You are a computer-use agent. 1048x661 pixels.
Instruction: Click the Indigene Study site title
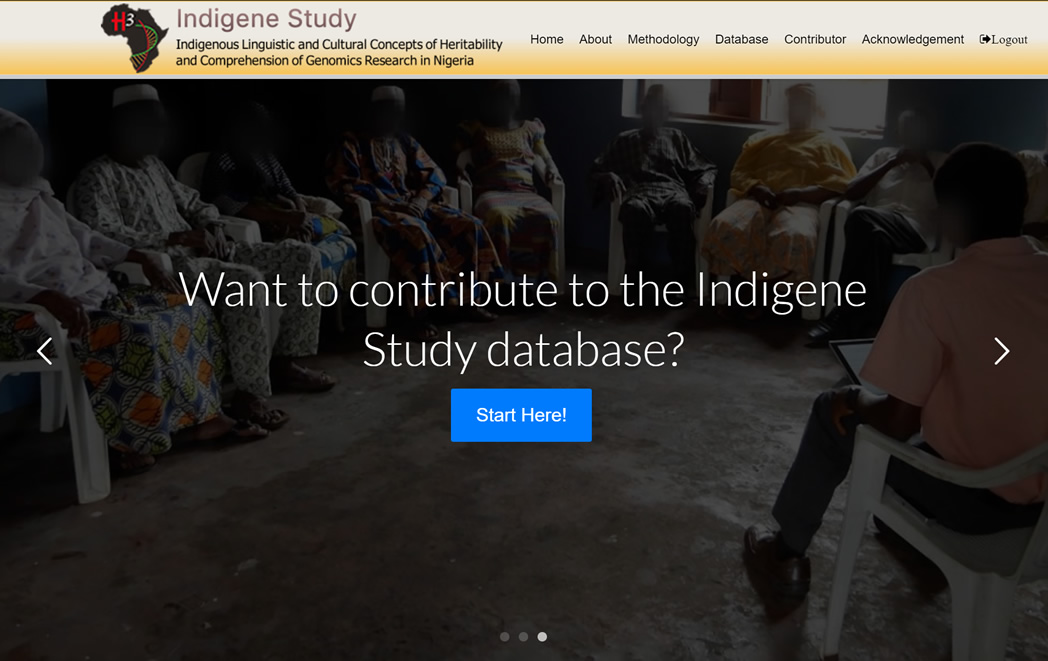coord(266,19)
